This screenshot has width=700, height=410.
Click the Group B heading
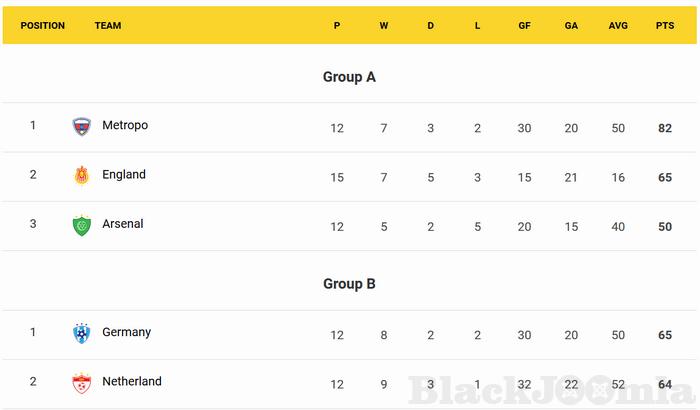[x=349, y=284]
